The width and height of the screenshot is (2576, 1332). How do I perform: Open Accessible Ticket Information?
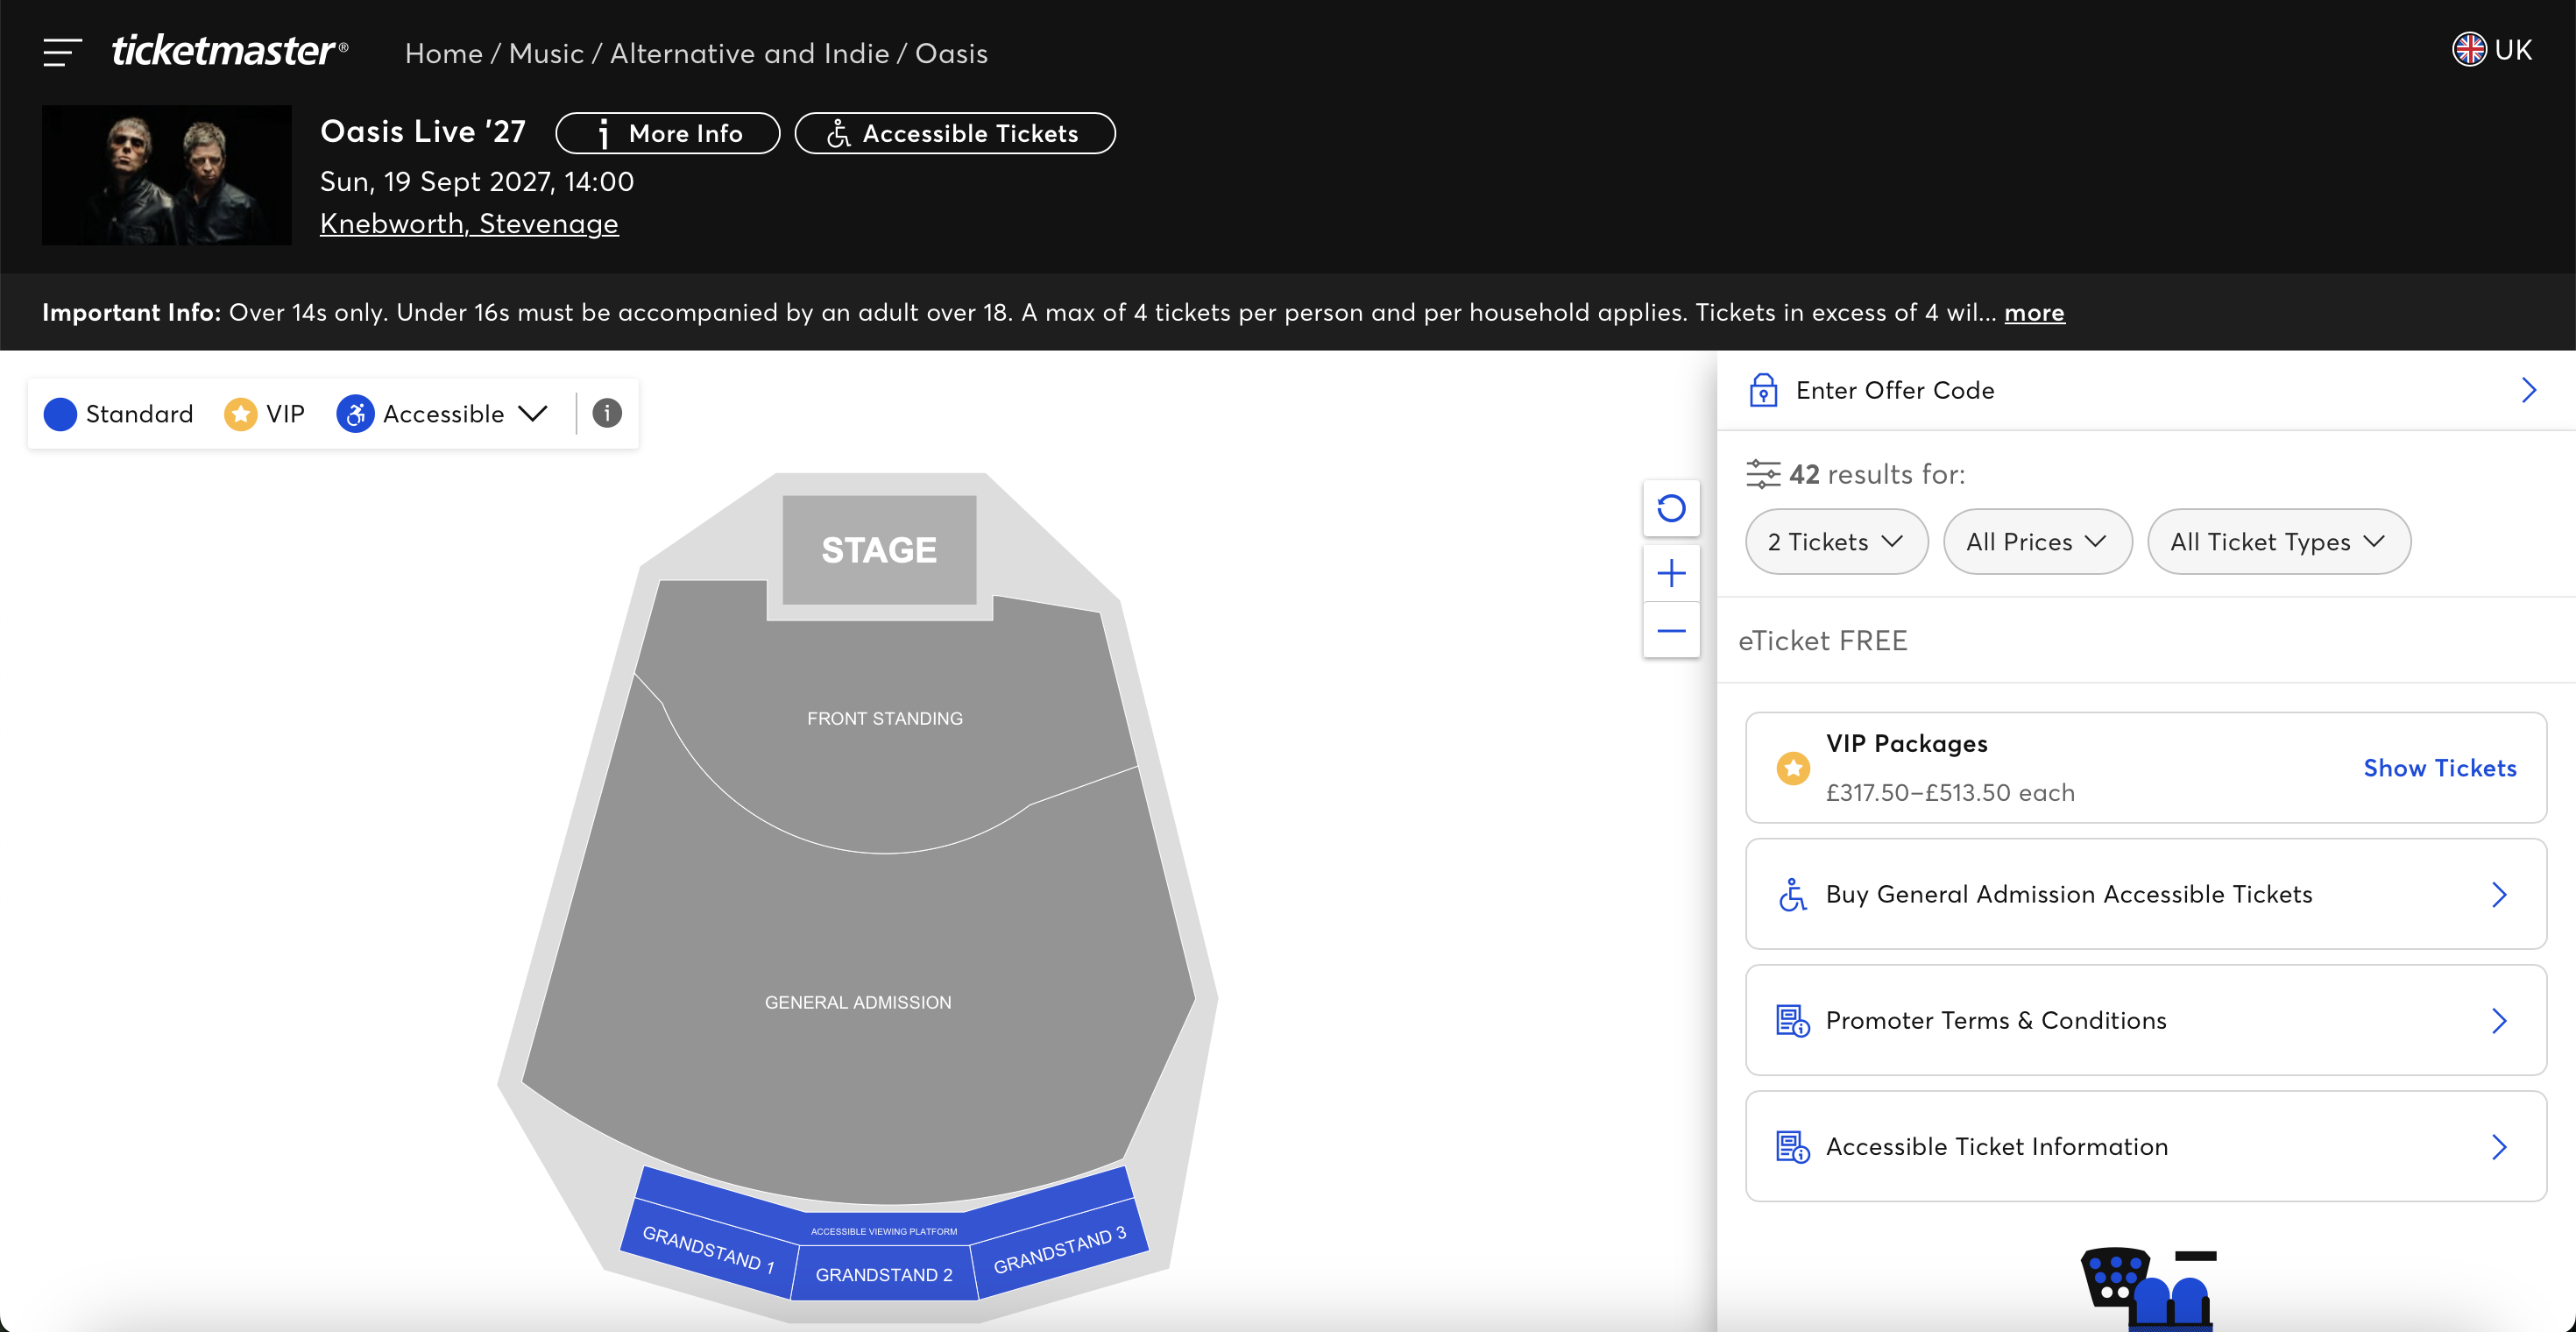click(x=2145, y=1146)
